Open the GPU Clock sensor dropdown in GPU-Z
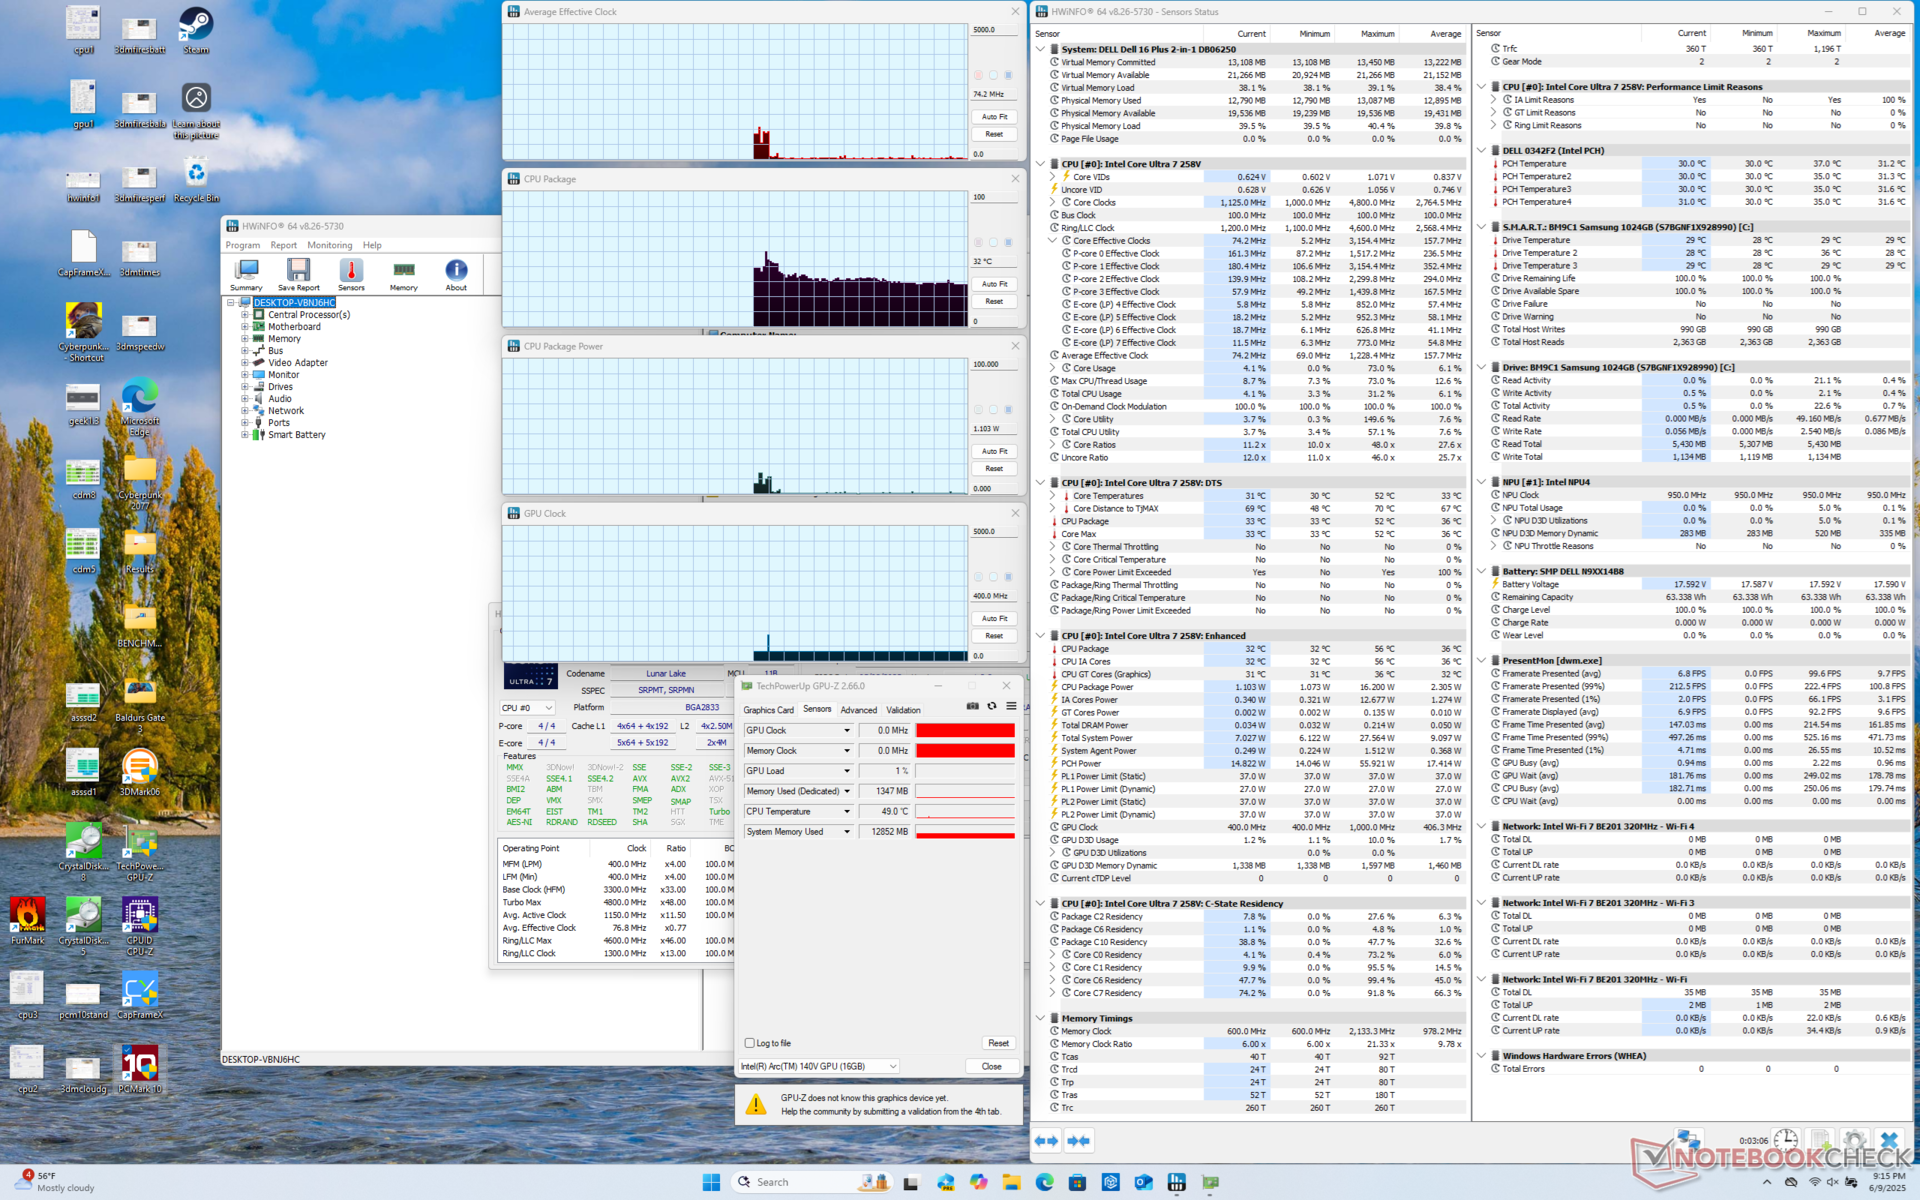The height and width of the screenshot is (1200, 1920). coord(846,731)
